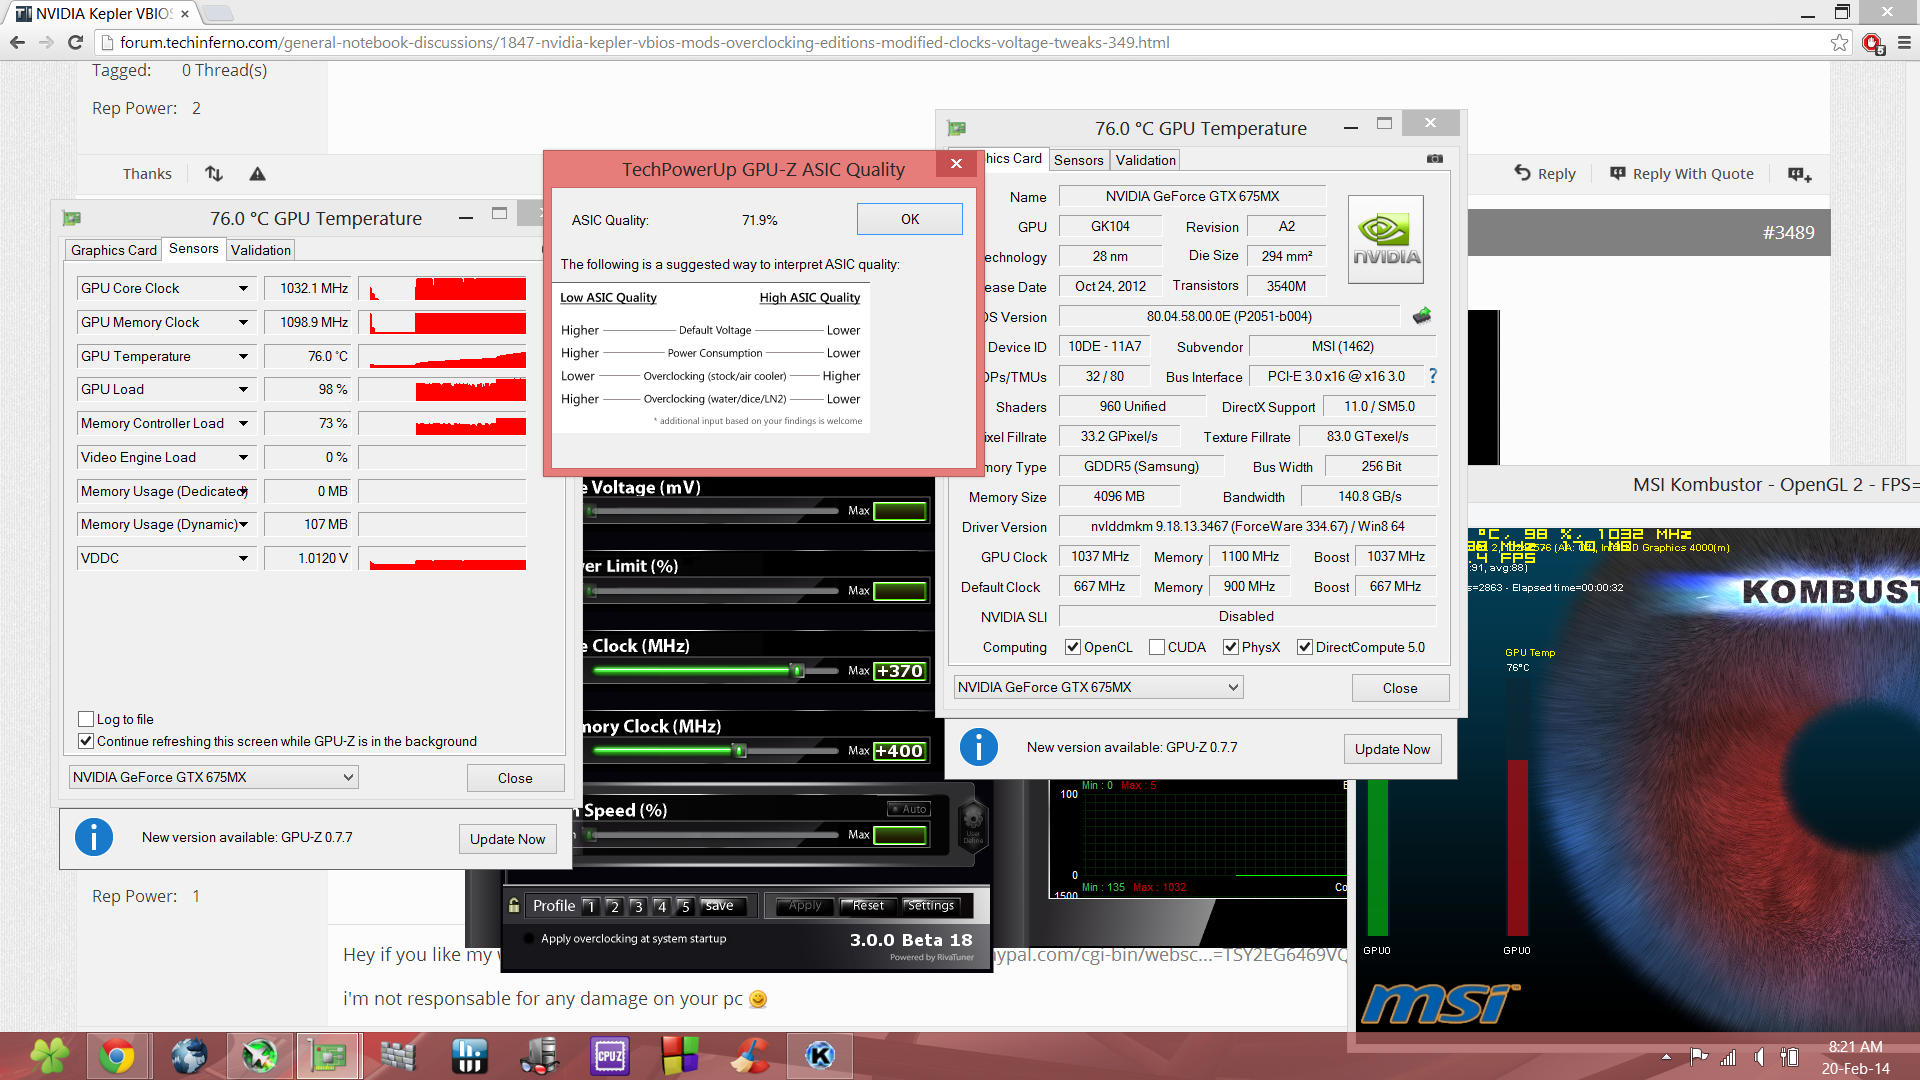Image resolution: width=1920 pixels, height=1080 pixels.
Task: Open MSI Afterburner jet taskbar icon
Action: (259, 1056)
